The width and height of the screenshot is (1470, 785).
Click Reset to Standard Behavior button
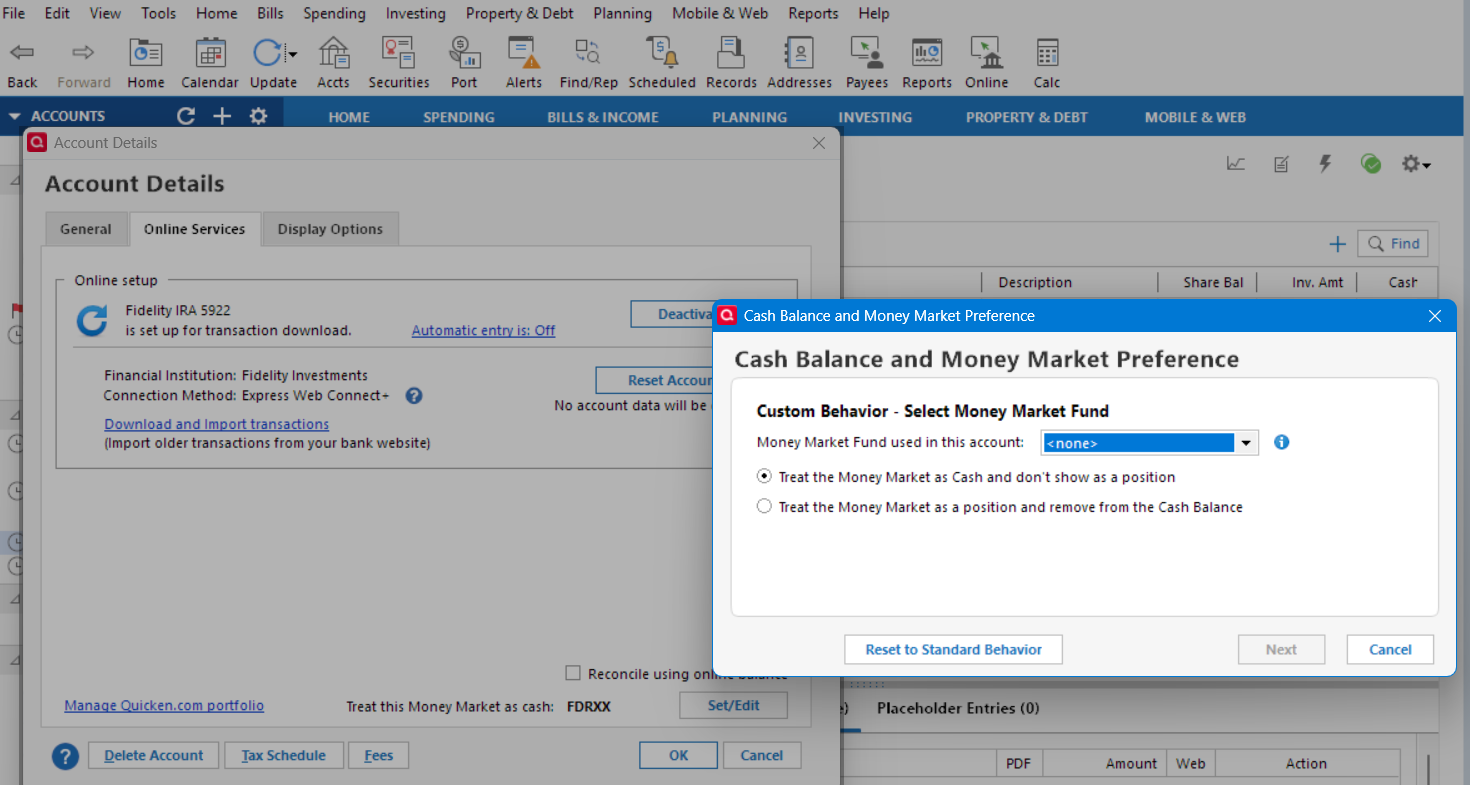click(x=953, y=649)
